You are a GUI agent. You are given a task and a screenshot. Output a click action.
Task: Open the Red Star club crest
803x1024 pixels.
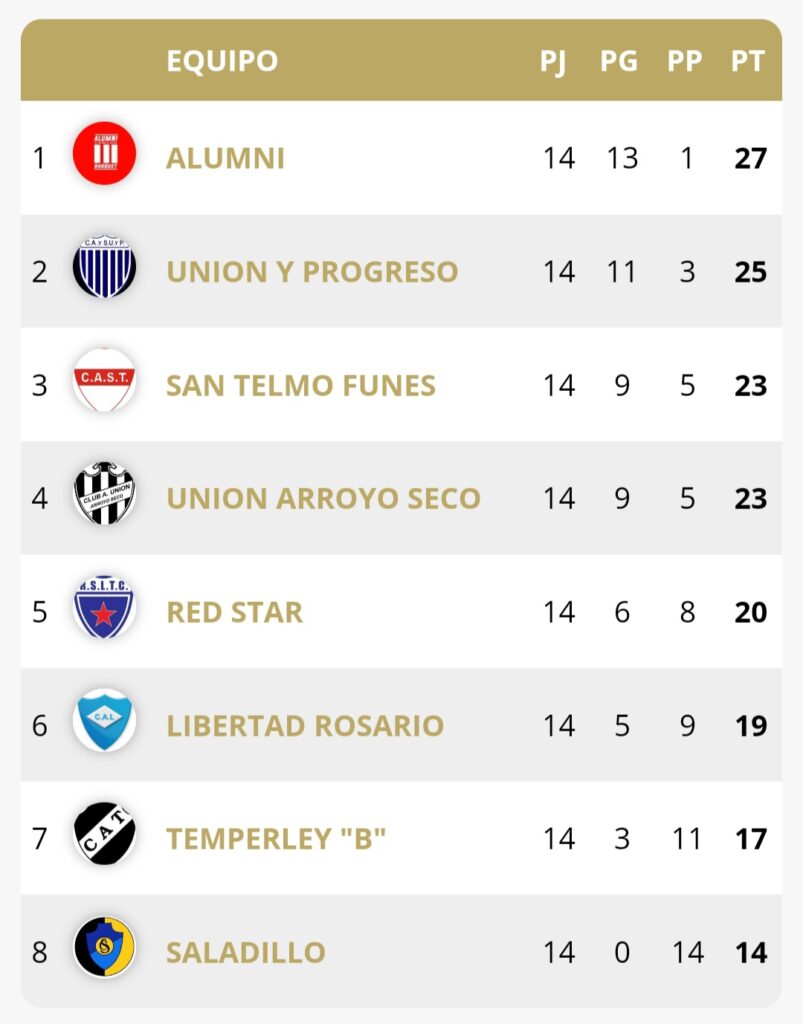104,607
